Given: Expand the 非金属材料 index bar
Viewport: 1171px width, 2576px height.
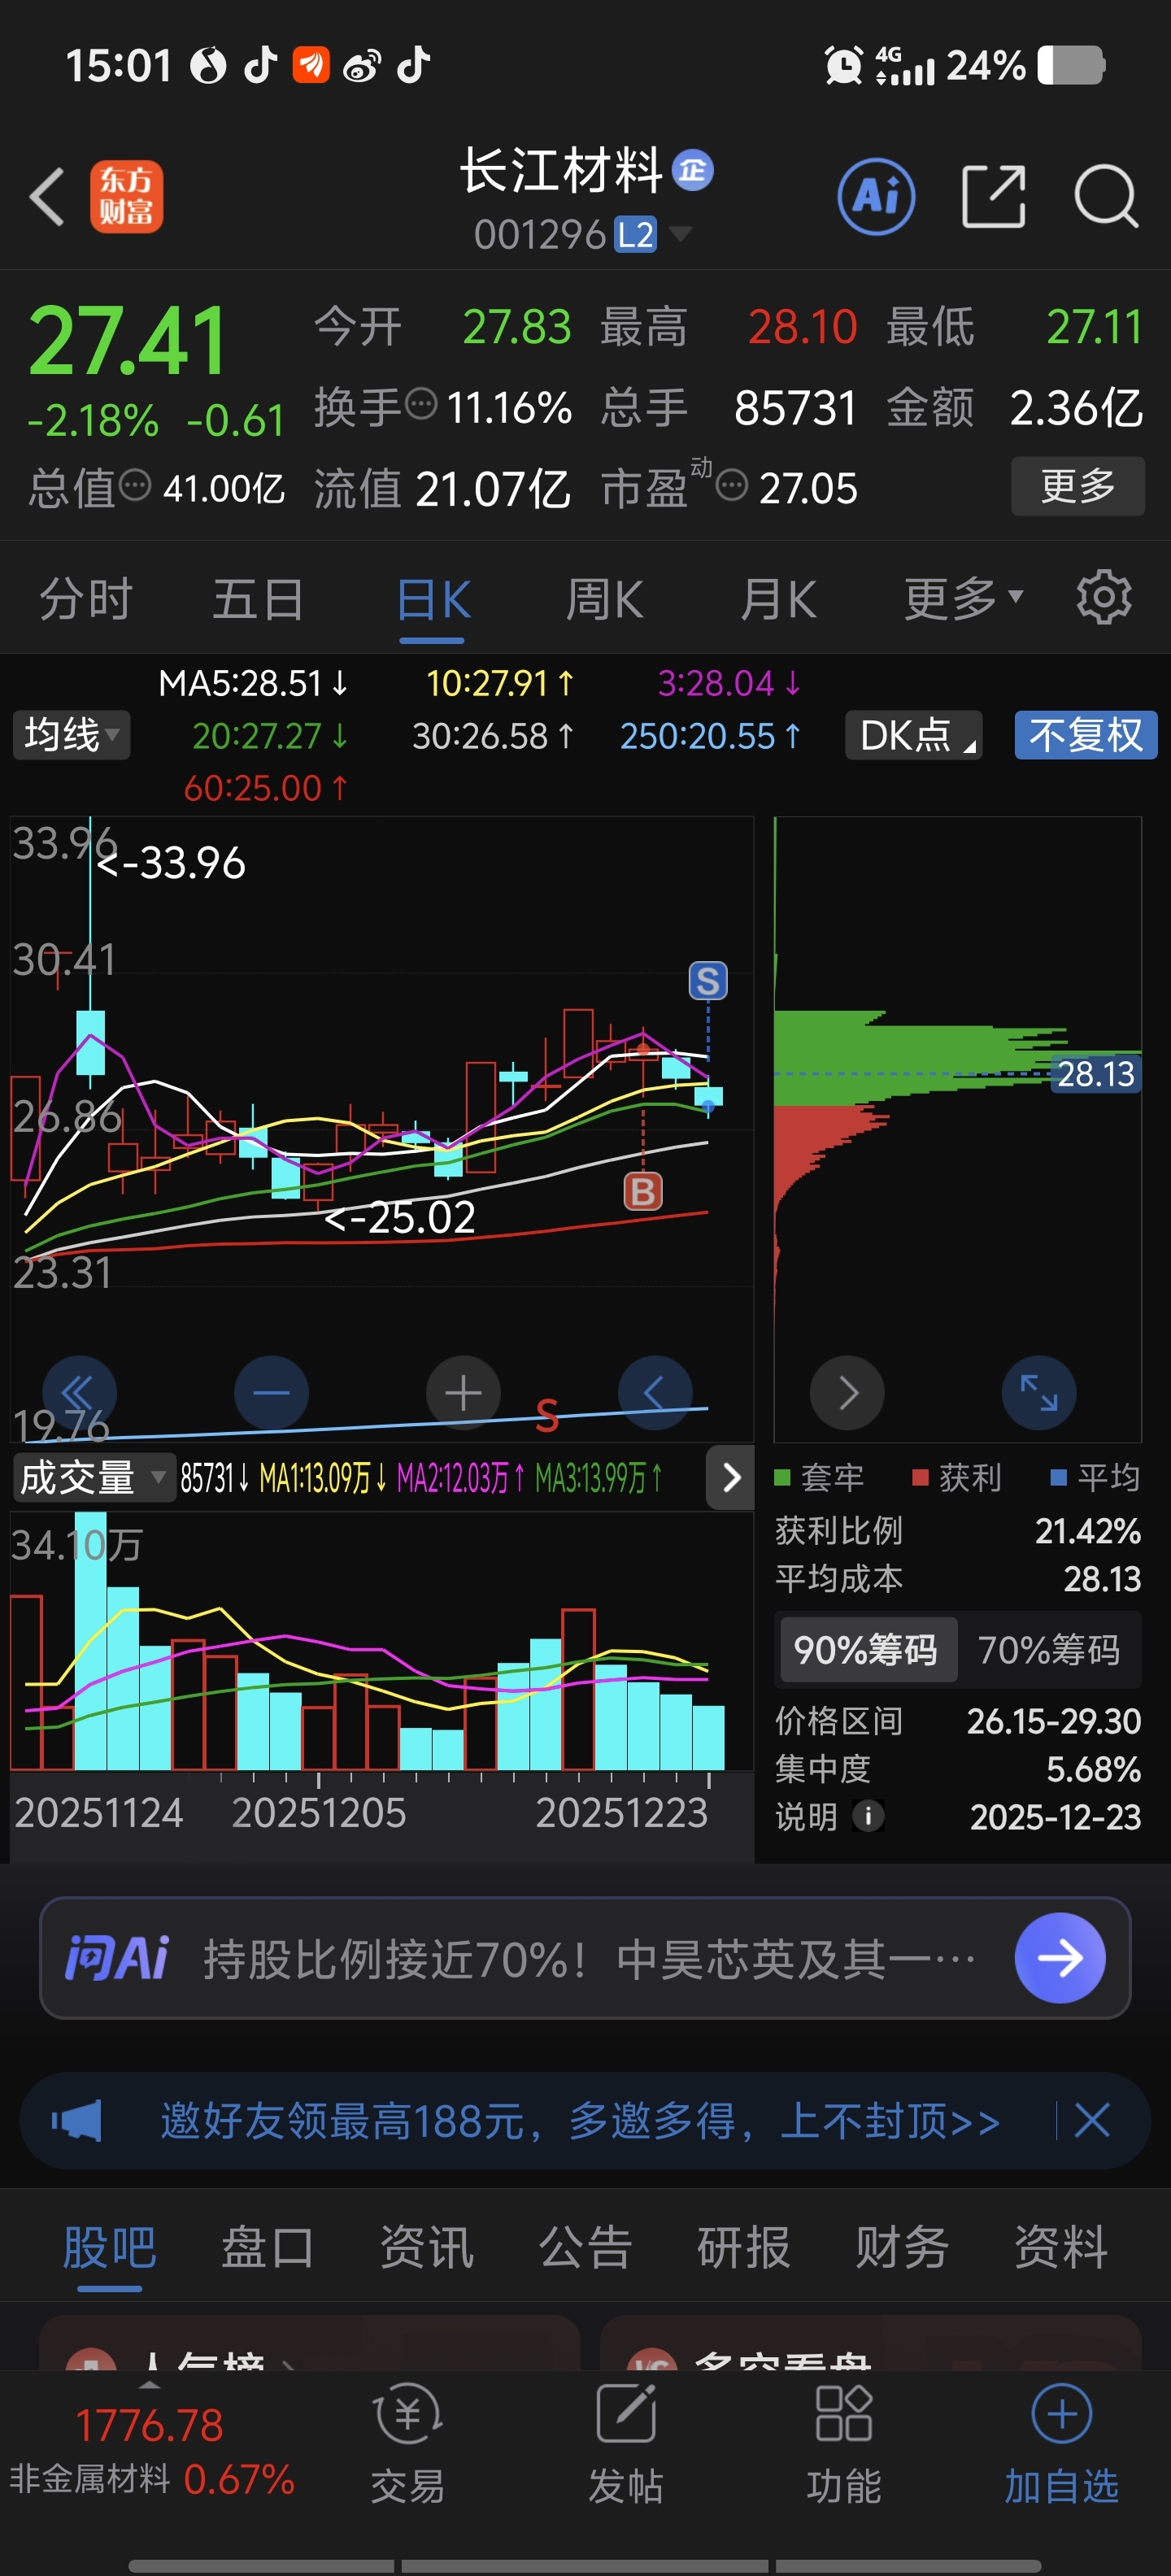Looking at the screenshot, I should [x=150, y=2386].
